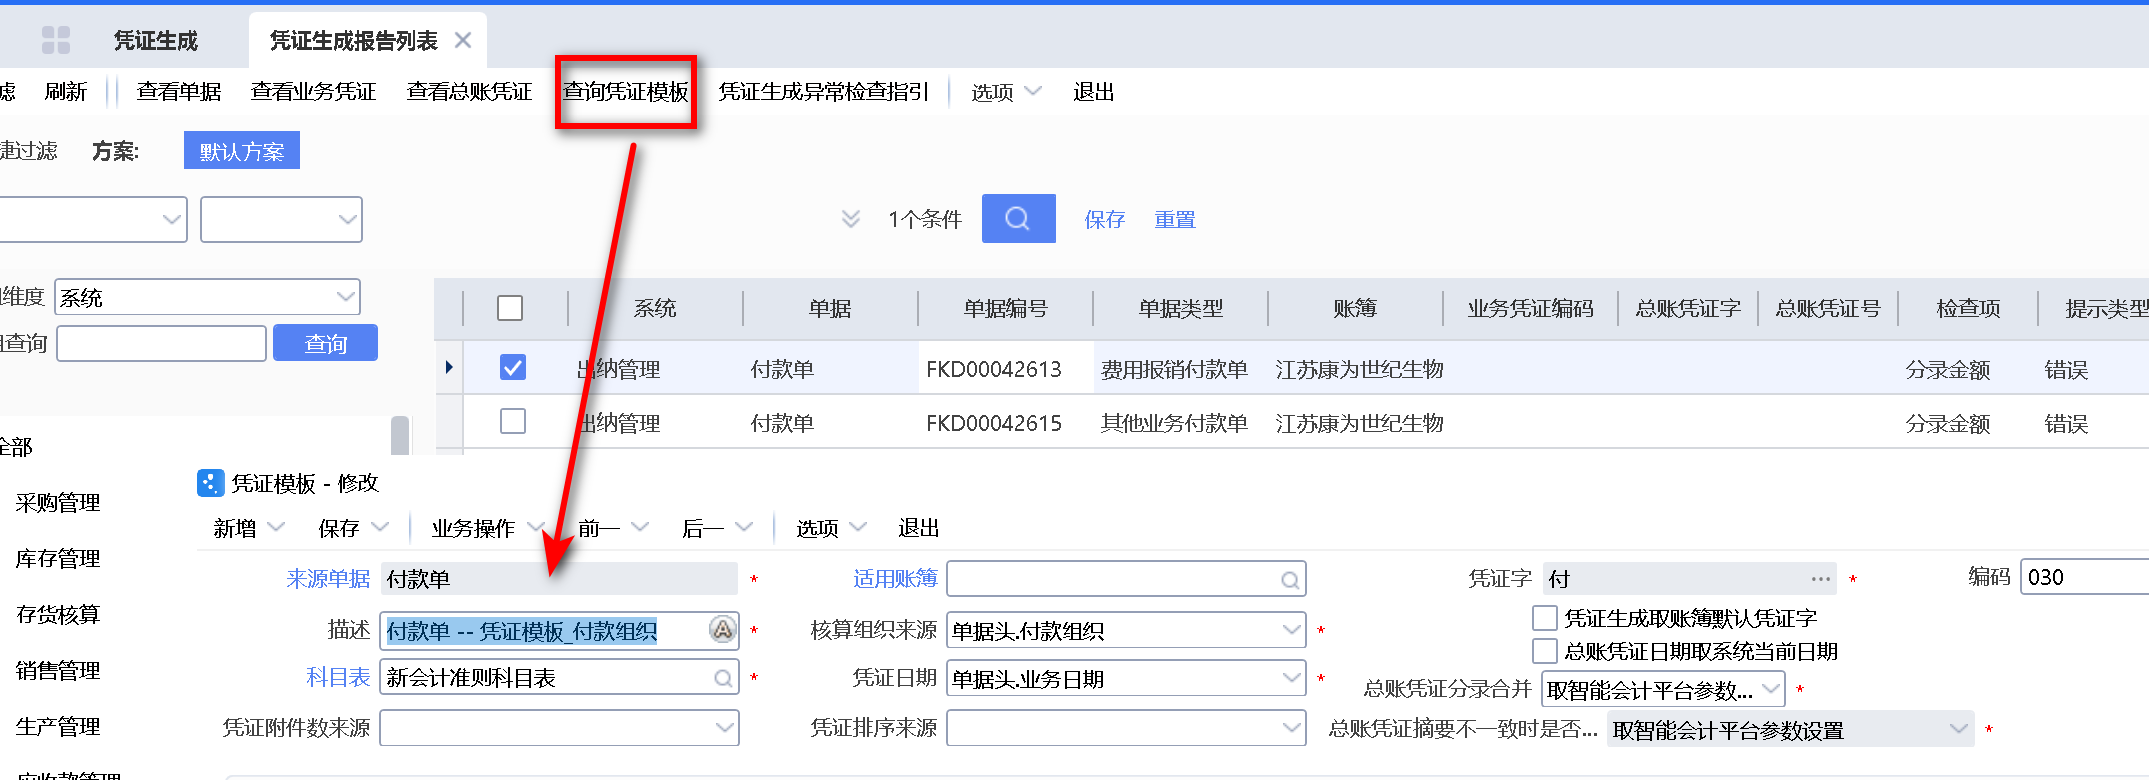
Task: Open the 适用账簿 lookup magnifier
Action: tap(1290, 580)
